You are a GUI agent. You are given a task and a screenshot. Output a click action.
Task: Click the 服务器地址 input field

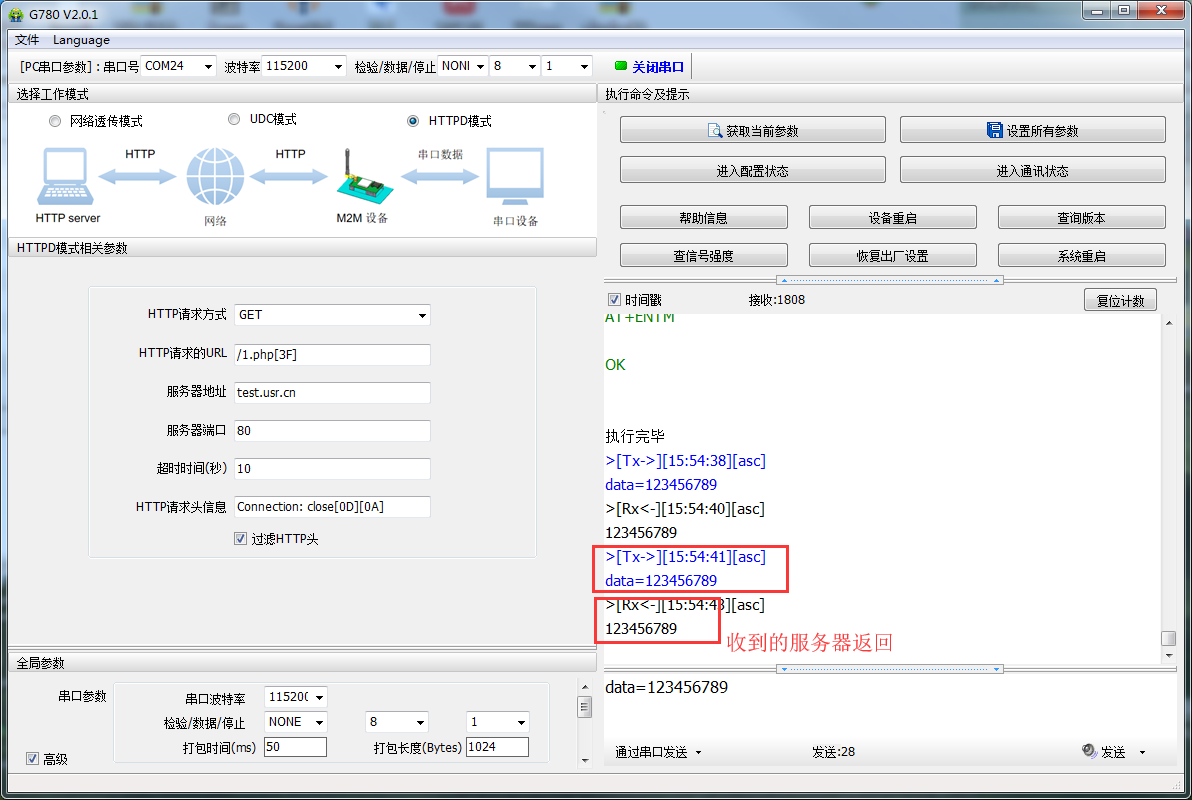332,393
